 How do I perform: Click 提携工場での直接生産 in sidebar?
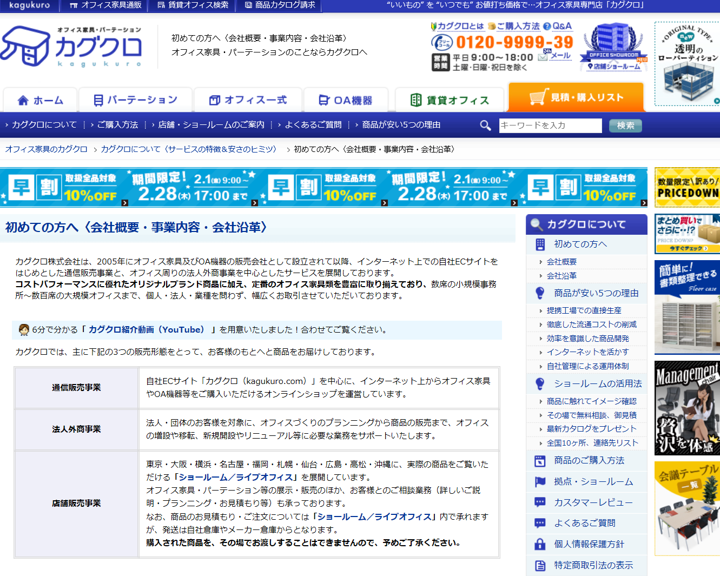tap(584, 311)
